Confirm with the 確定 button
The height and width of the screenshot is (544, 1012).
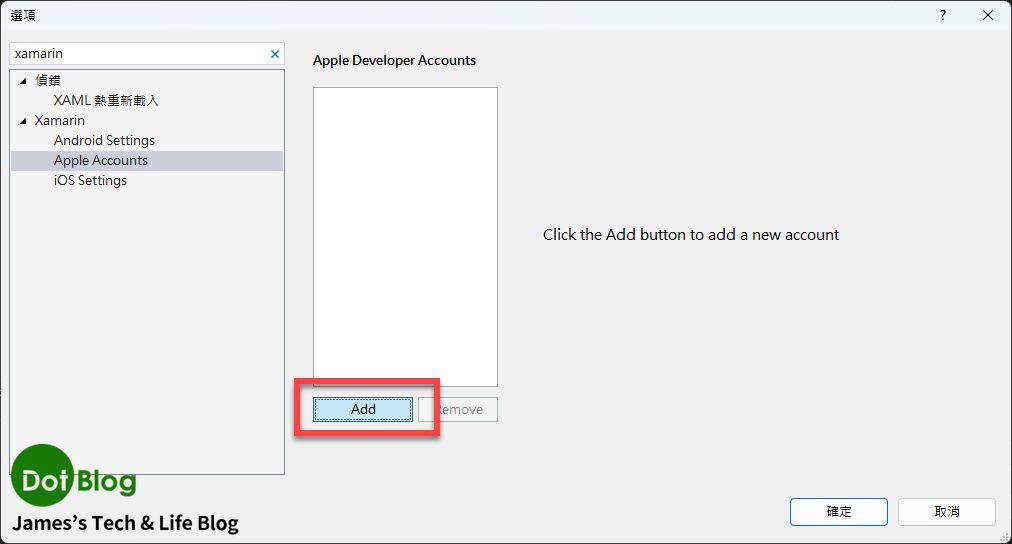[x=838, y=512]
